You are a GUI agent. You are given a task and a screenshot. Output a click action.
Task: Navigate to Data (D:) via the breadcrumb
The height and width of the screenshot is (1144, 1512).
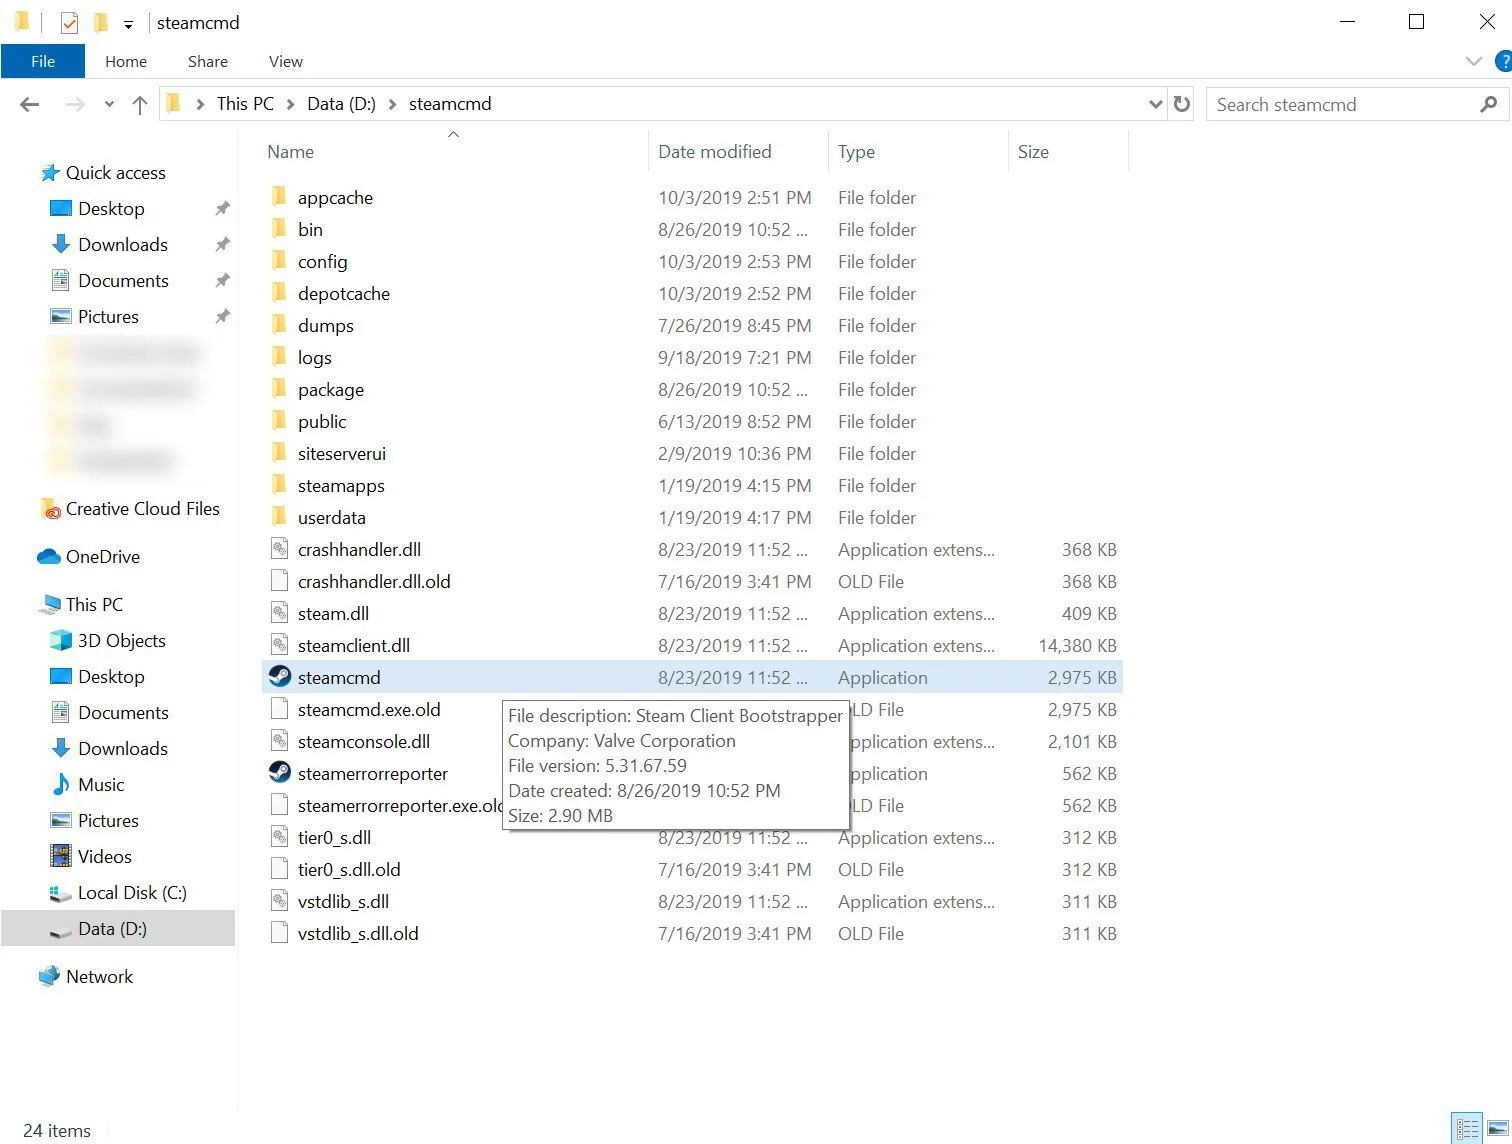coord(341,103)
